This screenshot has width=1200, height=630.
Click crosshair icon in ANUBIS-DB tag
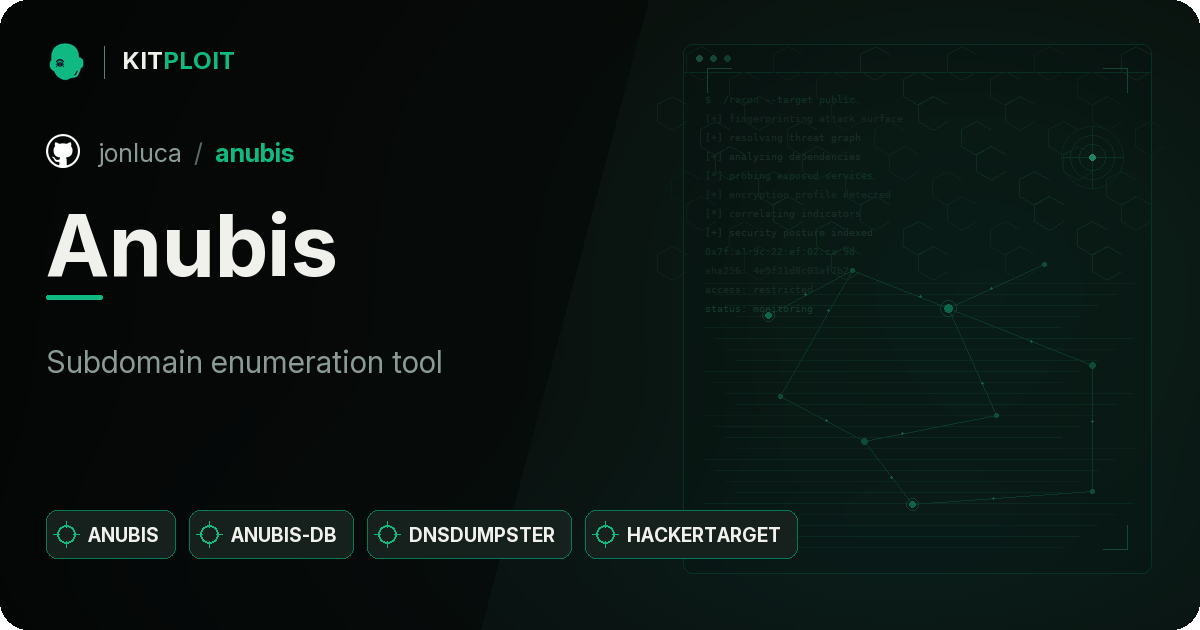210,535
